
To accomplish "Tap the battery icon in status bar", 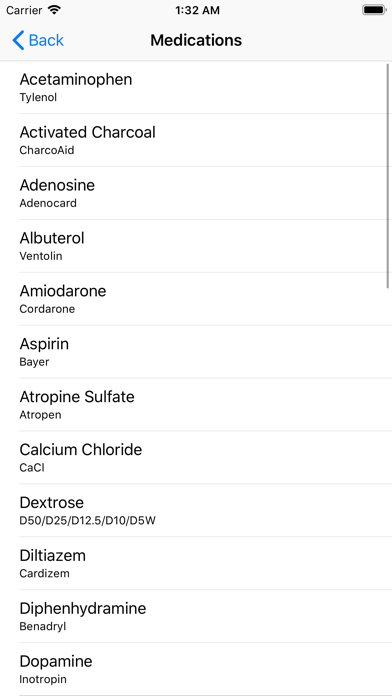I will (374, 10).
